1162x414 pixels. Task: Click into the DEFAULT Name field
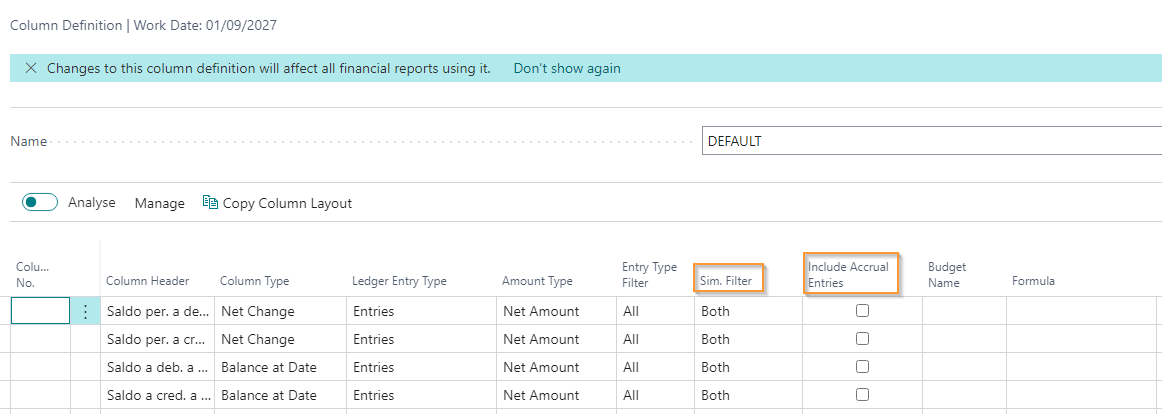pyautogui.click(x=932, y=141)
